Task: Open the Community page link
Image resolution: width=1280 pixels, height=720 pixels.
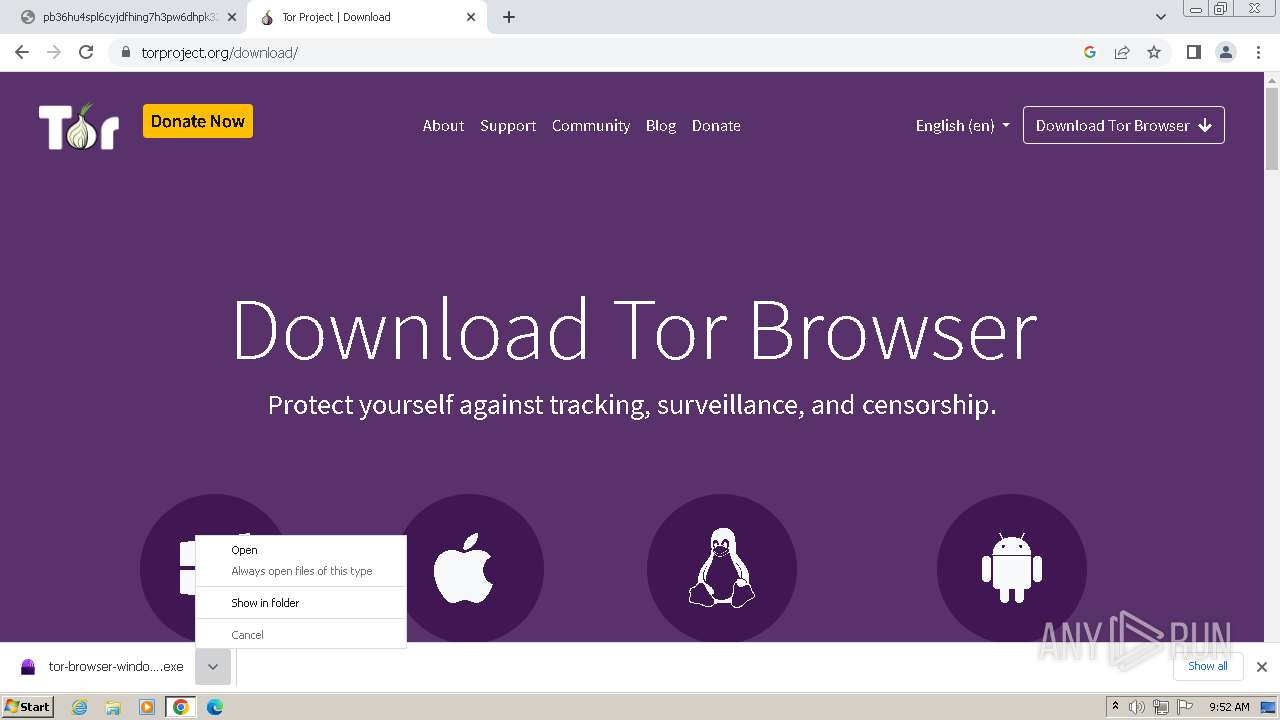Action: [x=591, y=125]
